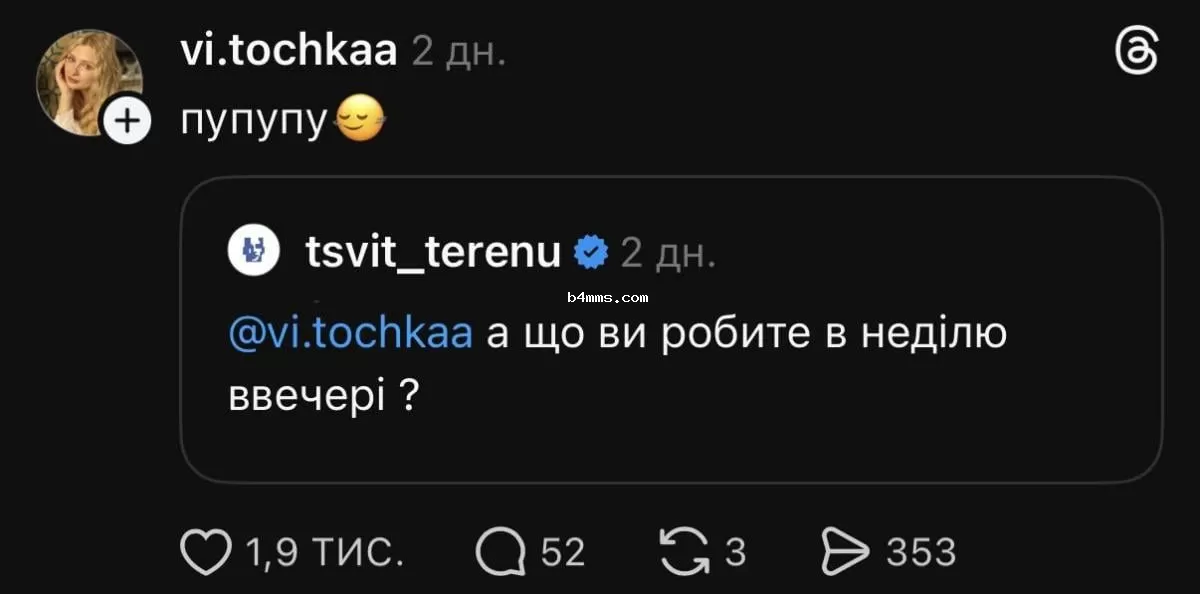Open replies with the comment bubble icon

[x=505, y=548]
